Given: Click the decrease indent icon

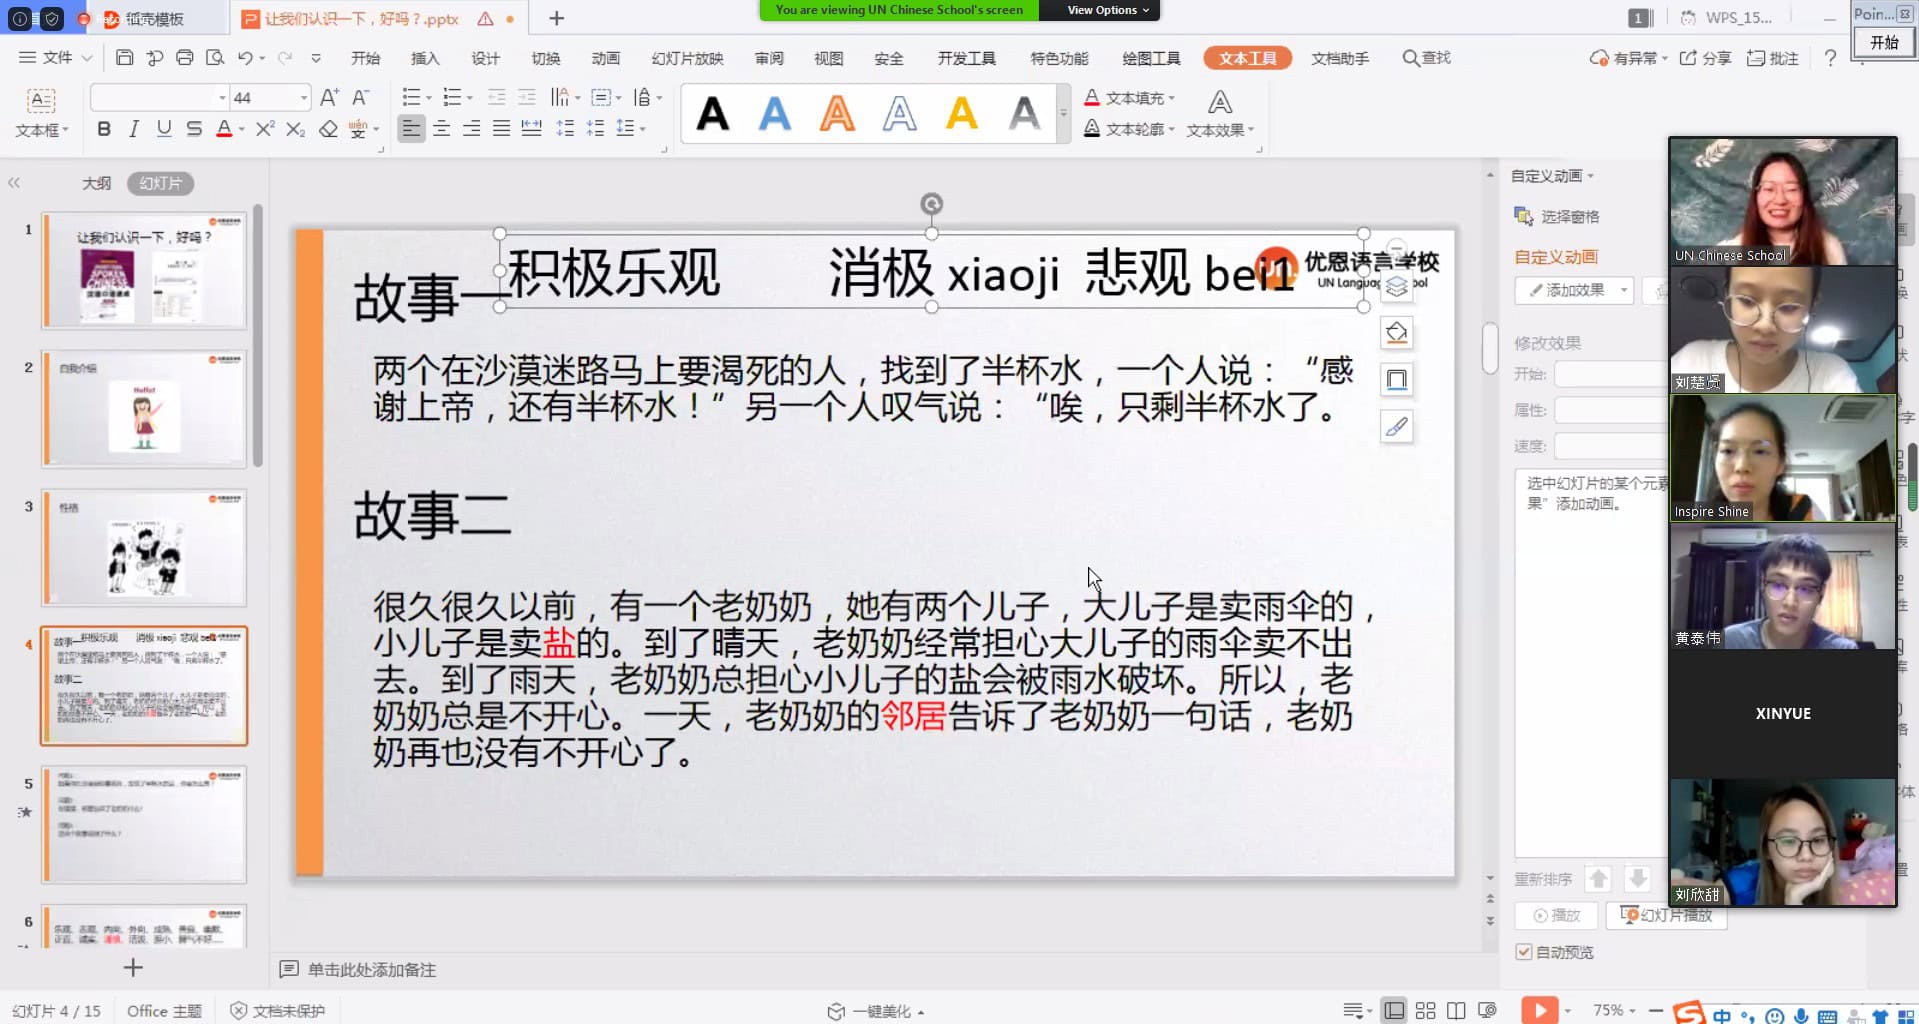Looking at the screenshot, I should (x=496, y=97).
